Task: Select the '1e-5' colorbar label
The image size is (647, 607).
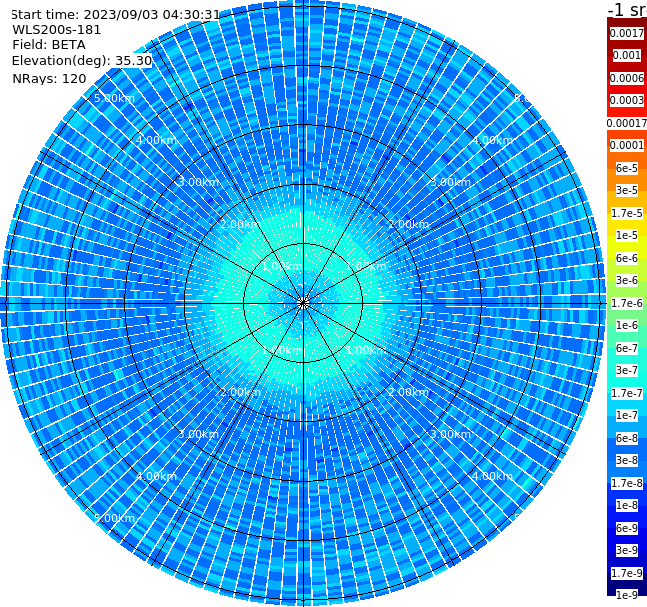Action: tap(627, 235)
